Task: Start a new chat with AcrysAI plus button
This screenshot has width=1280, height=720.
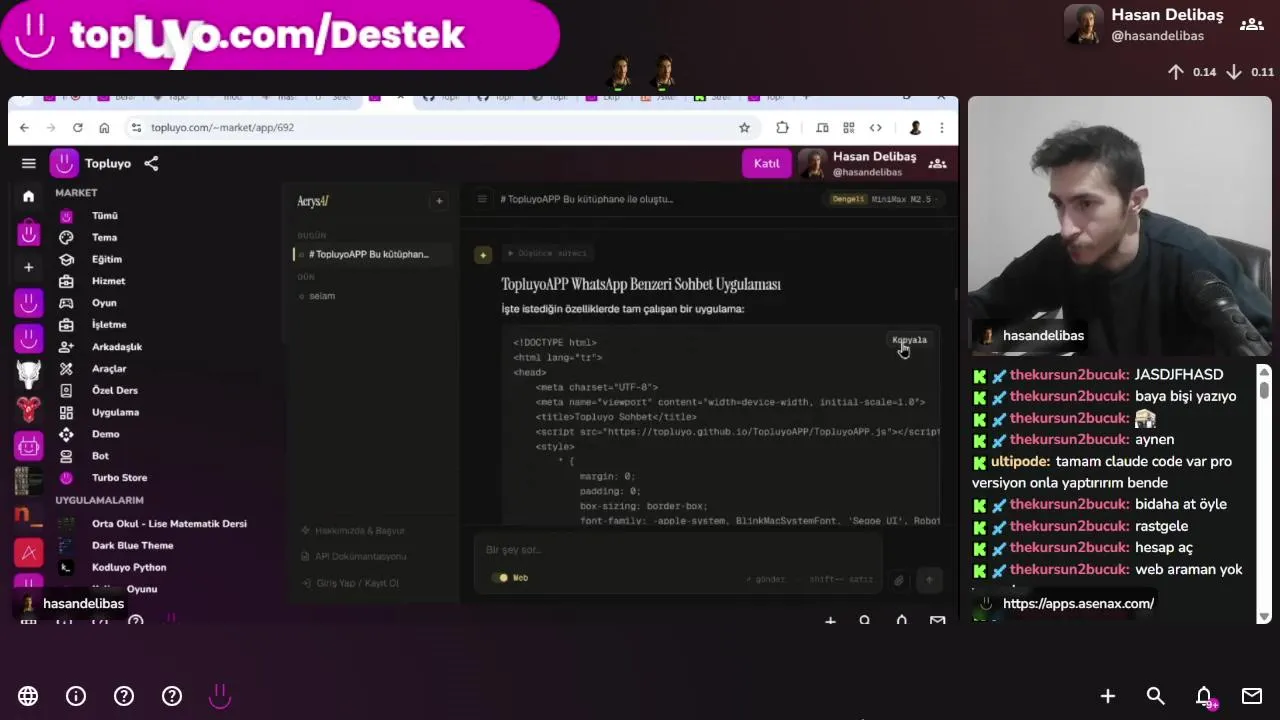Action: click(439, 201)
